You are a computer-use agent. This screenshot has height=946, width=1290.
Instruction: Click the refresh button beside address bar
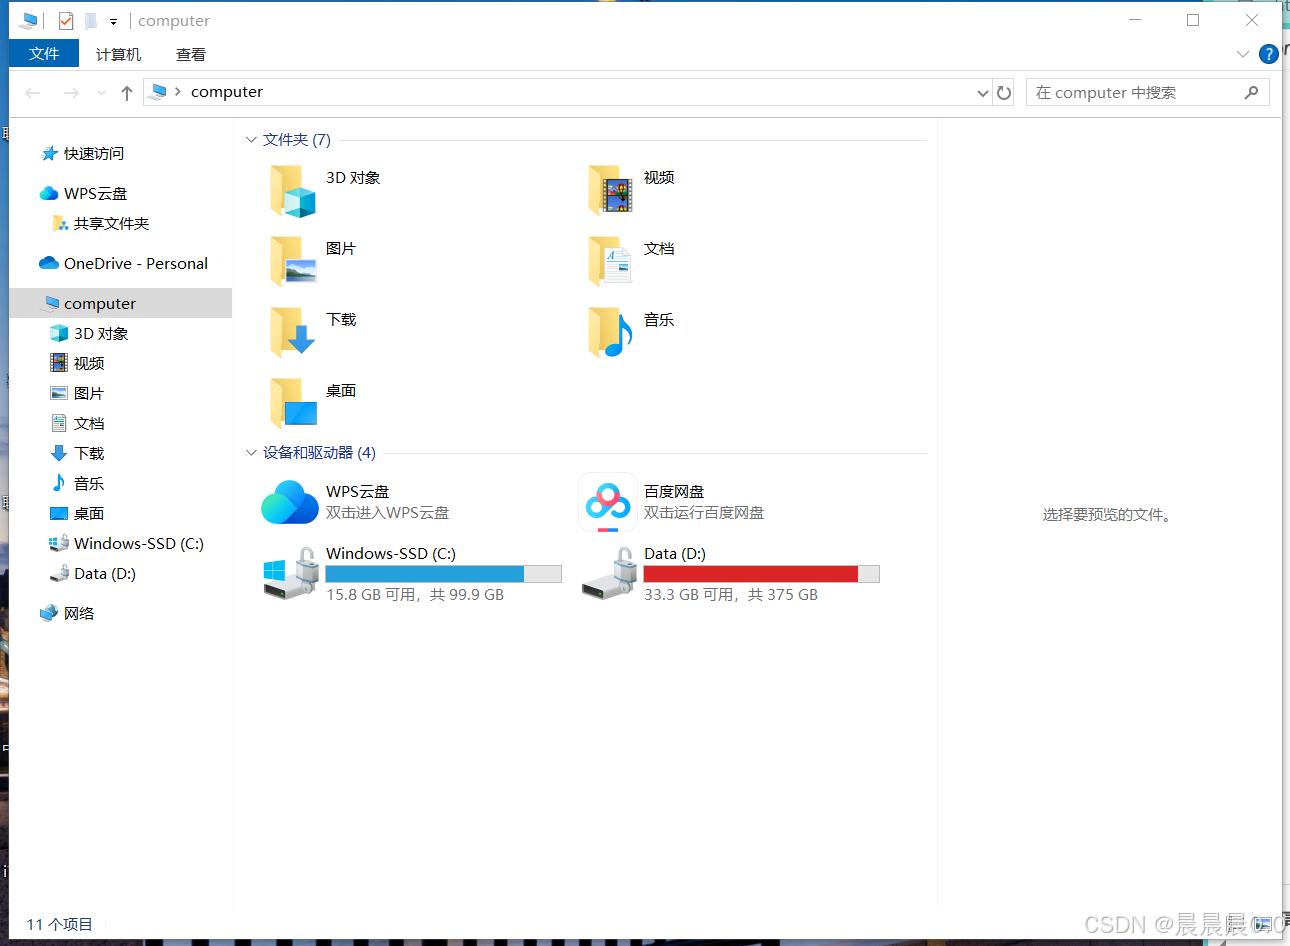pos(1004,93)
